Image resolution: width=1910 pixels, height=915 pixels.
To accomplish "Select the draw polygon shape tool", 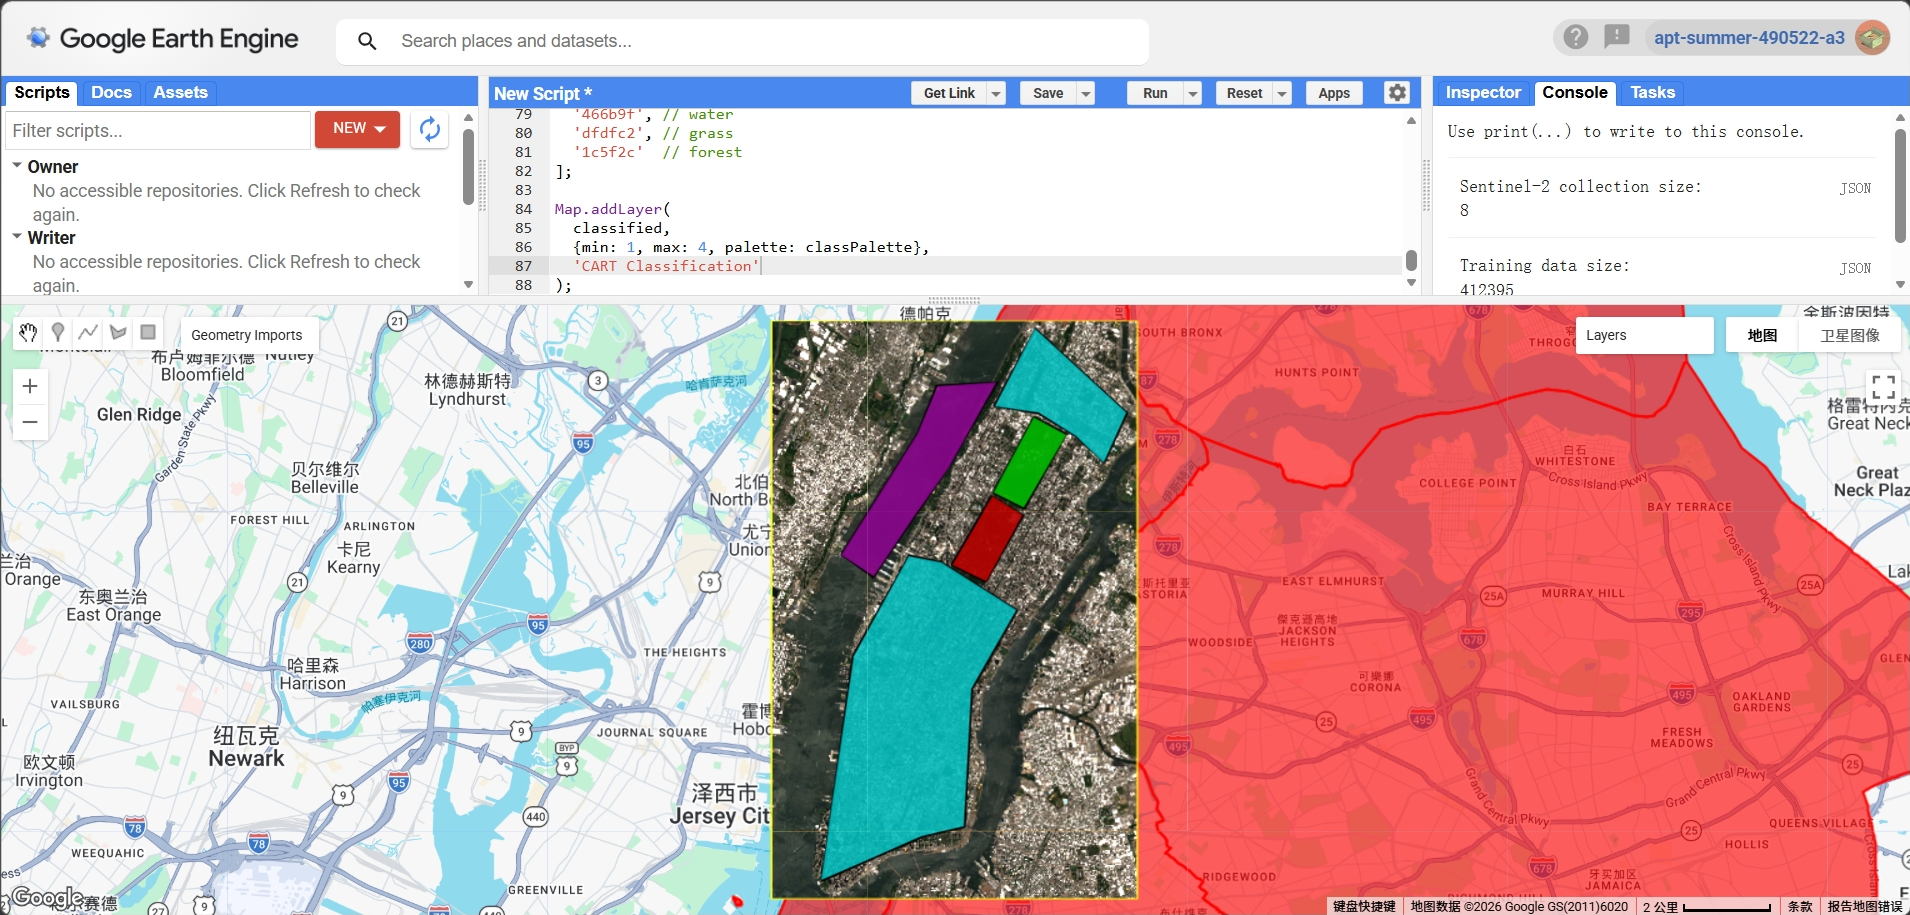I will 118,333.
